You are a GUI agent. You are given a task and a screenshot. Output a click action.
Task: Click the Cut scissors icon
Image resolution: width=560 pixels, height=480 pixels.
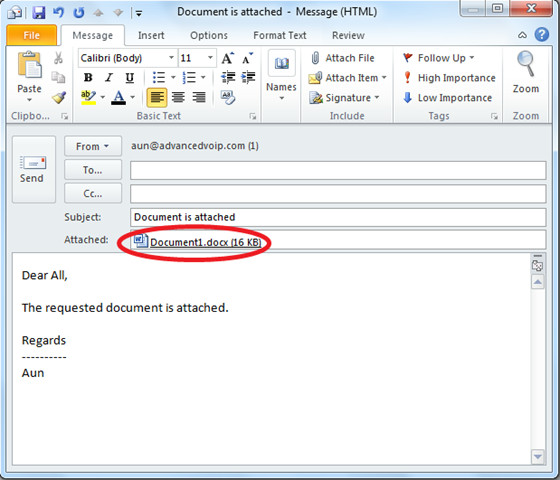click(58, 58)
